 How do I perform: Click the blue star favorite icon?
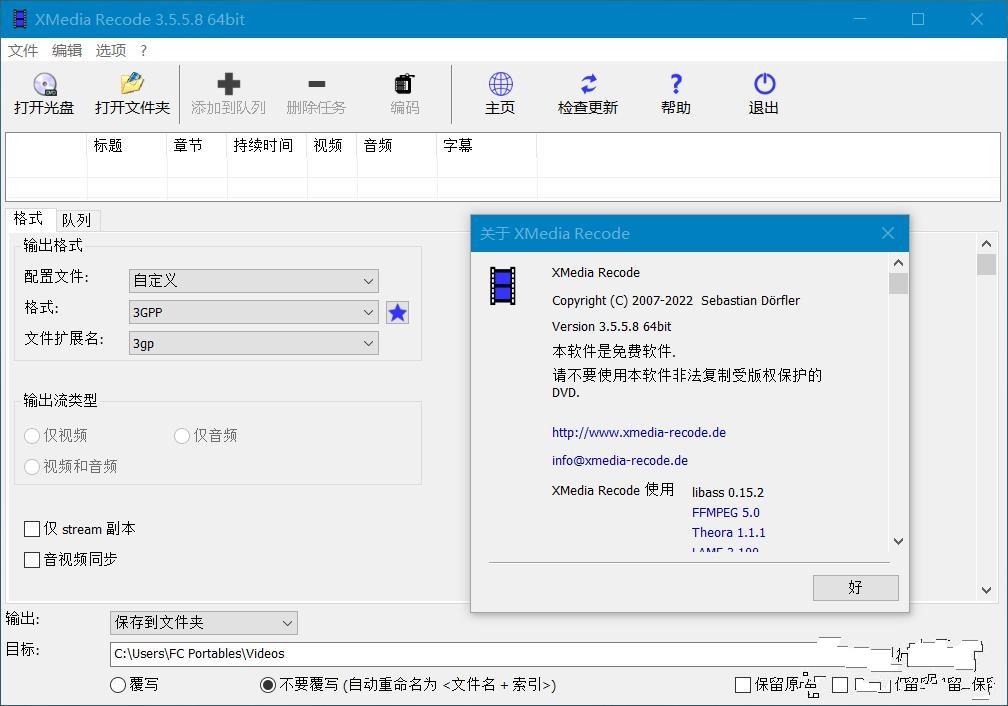click(398, 313)
